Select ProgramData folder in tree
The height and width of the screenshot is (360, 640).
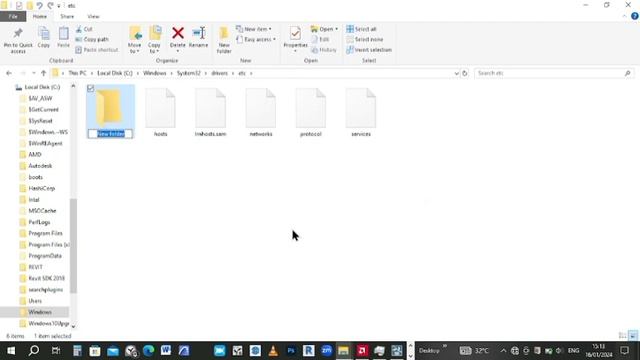45,256
